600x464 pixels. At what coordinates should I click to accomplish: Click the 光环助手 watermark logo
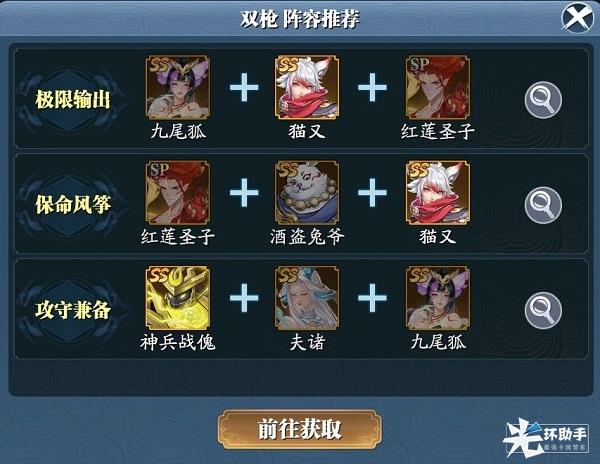(x=546, y=438)
